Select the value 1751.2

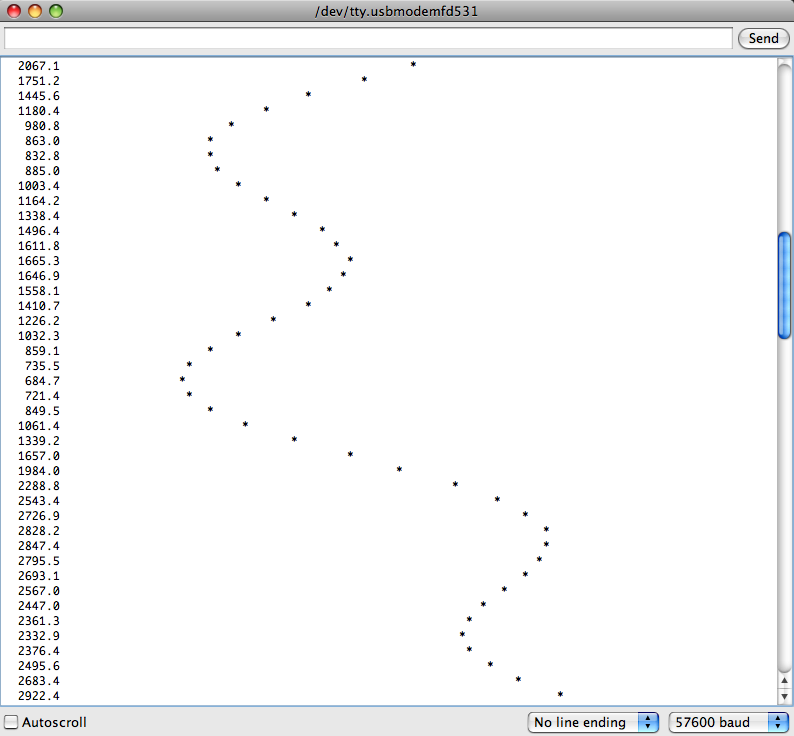(x=38, y=81)
